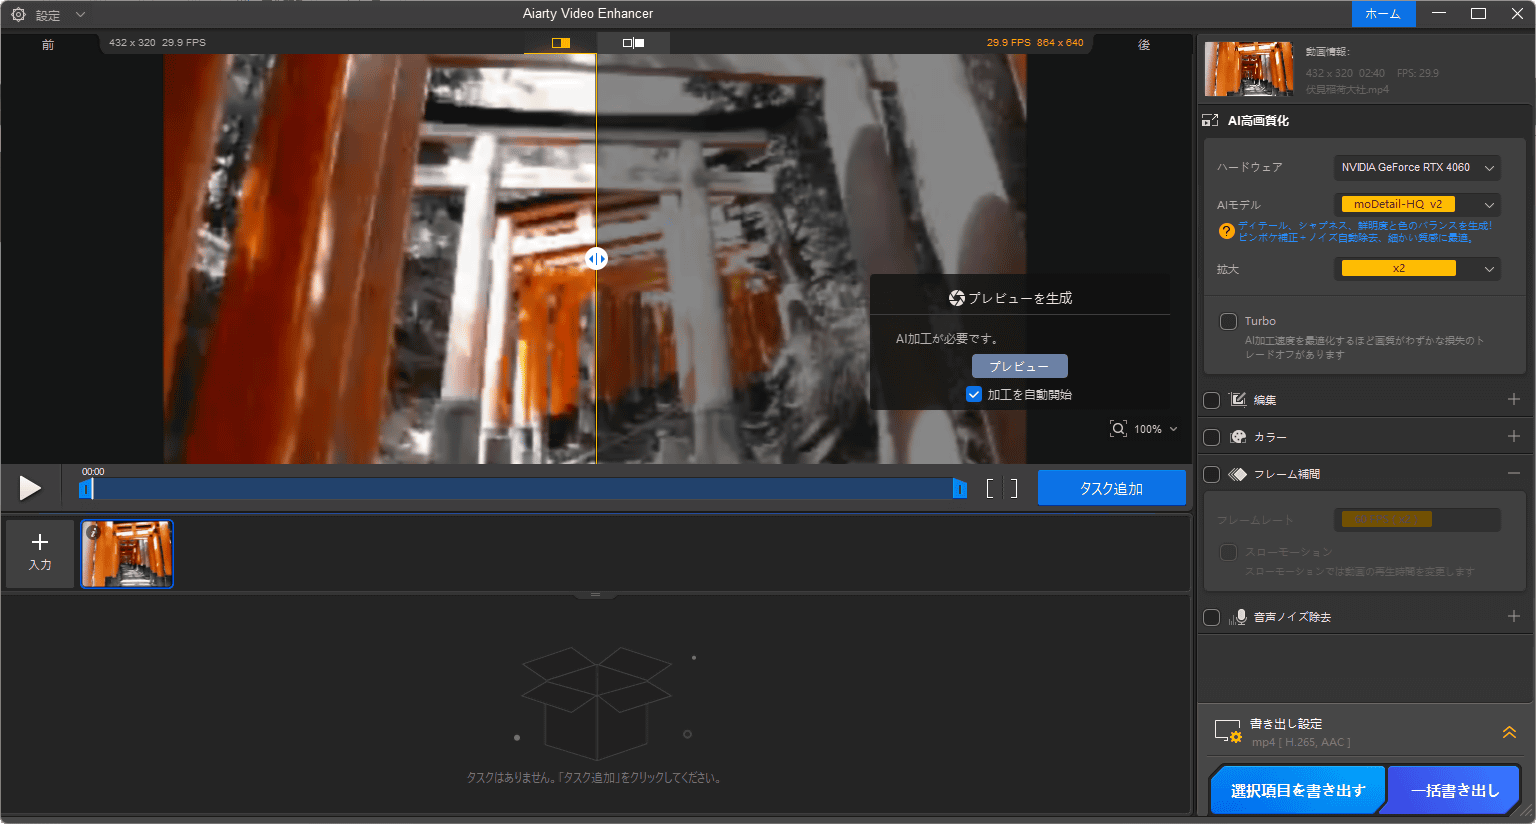Screen dimensions: 1536x824
Task: Click the ホーム tab
Action: click(1383, 14)
